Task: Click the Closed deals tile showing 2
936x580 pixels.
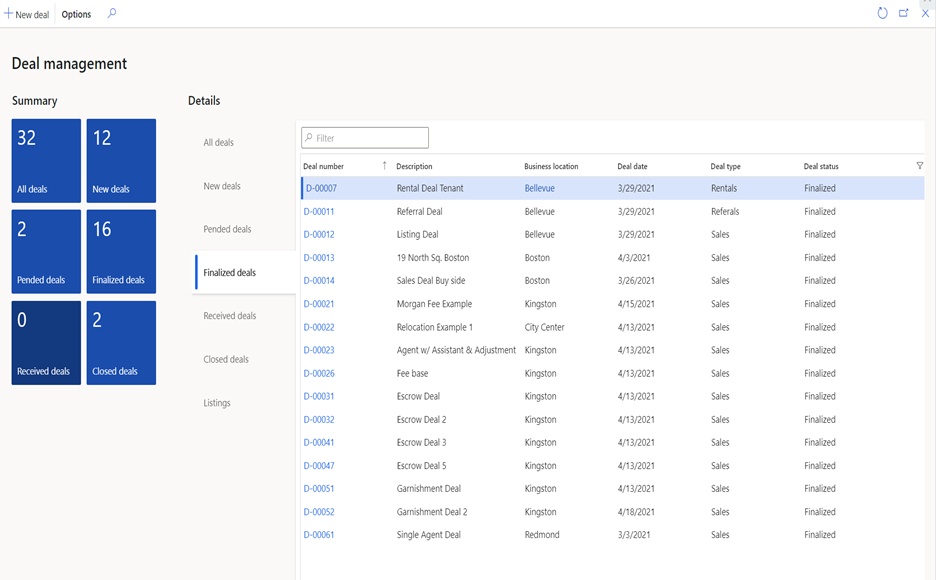Action: [x=120, y=342]
